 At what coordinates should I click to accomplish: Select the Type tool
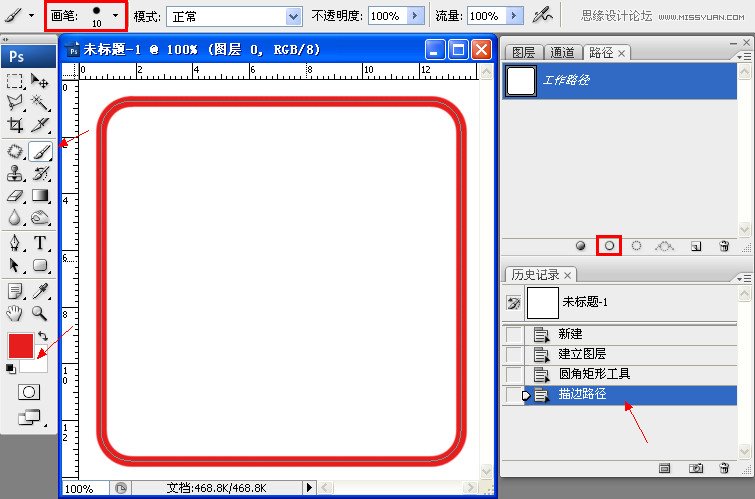[40, 243]
